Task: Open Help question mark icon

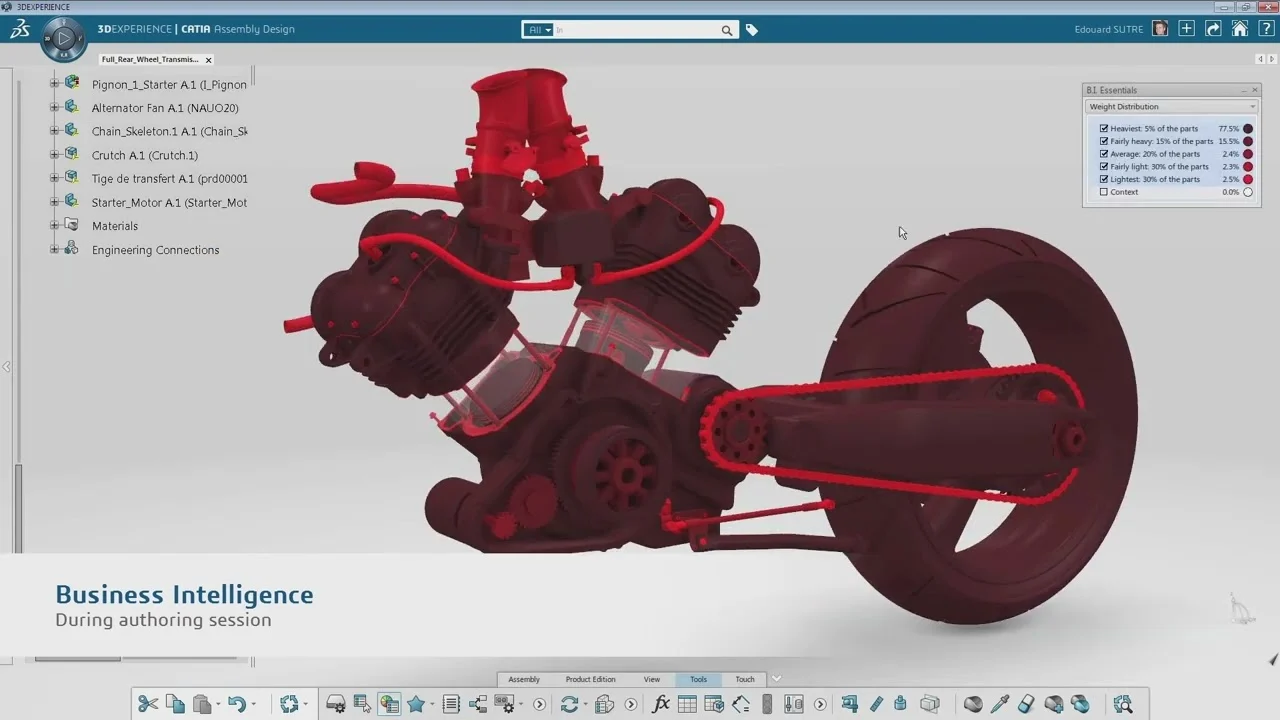Action: point(1265,29)
